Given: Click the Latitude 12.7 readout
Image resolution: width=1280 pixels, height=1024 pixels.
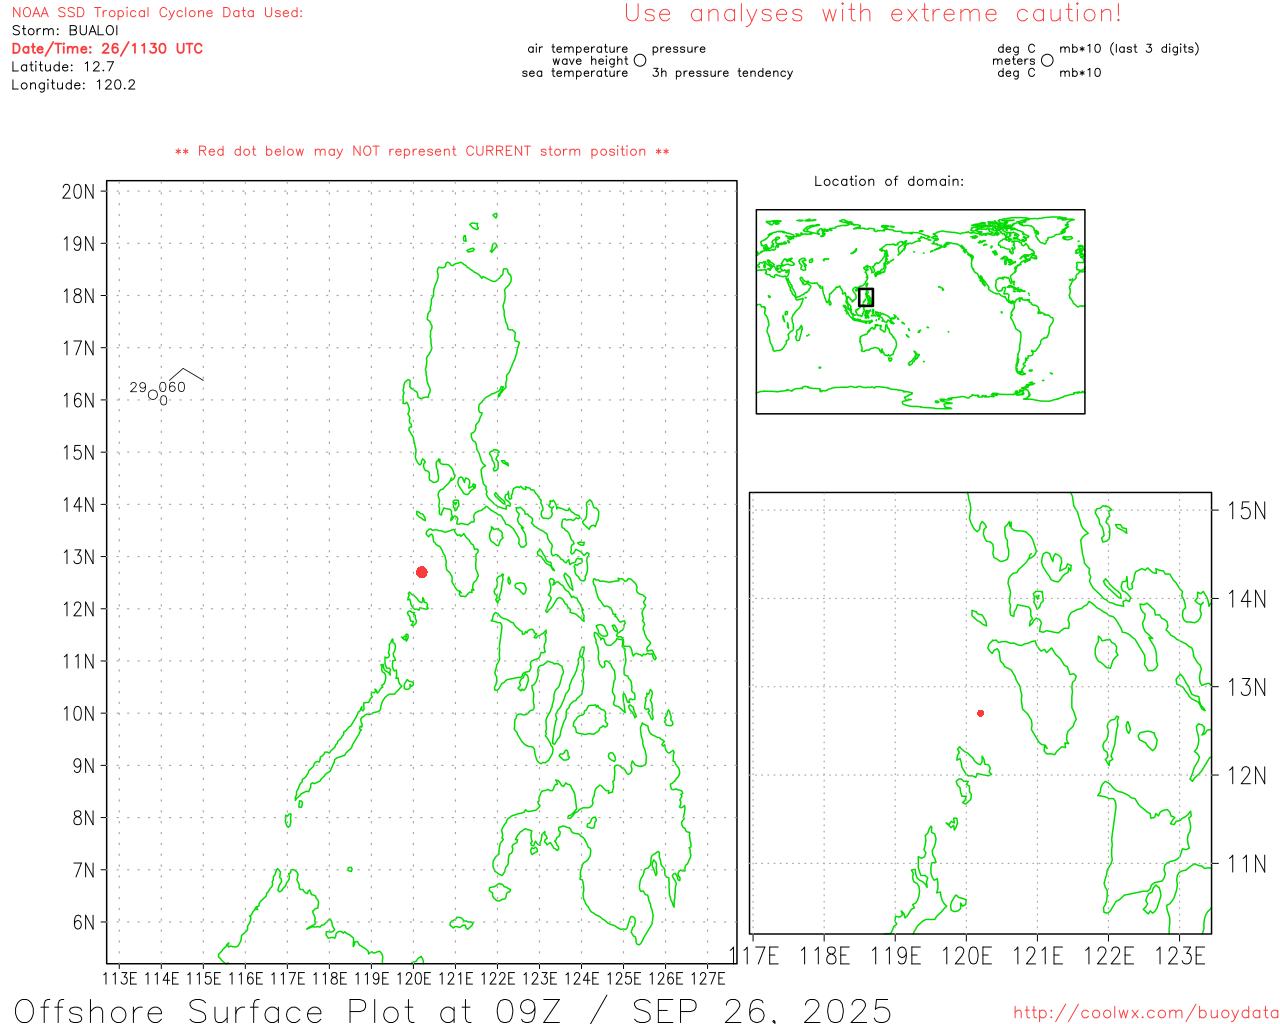Looking at the screenshot, I should (63, 66).
